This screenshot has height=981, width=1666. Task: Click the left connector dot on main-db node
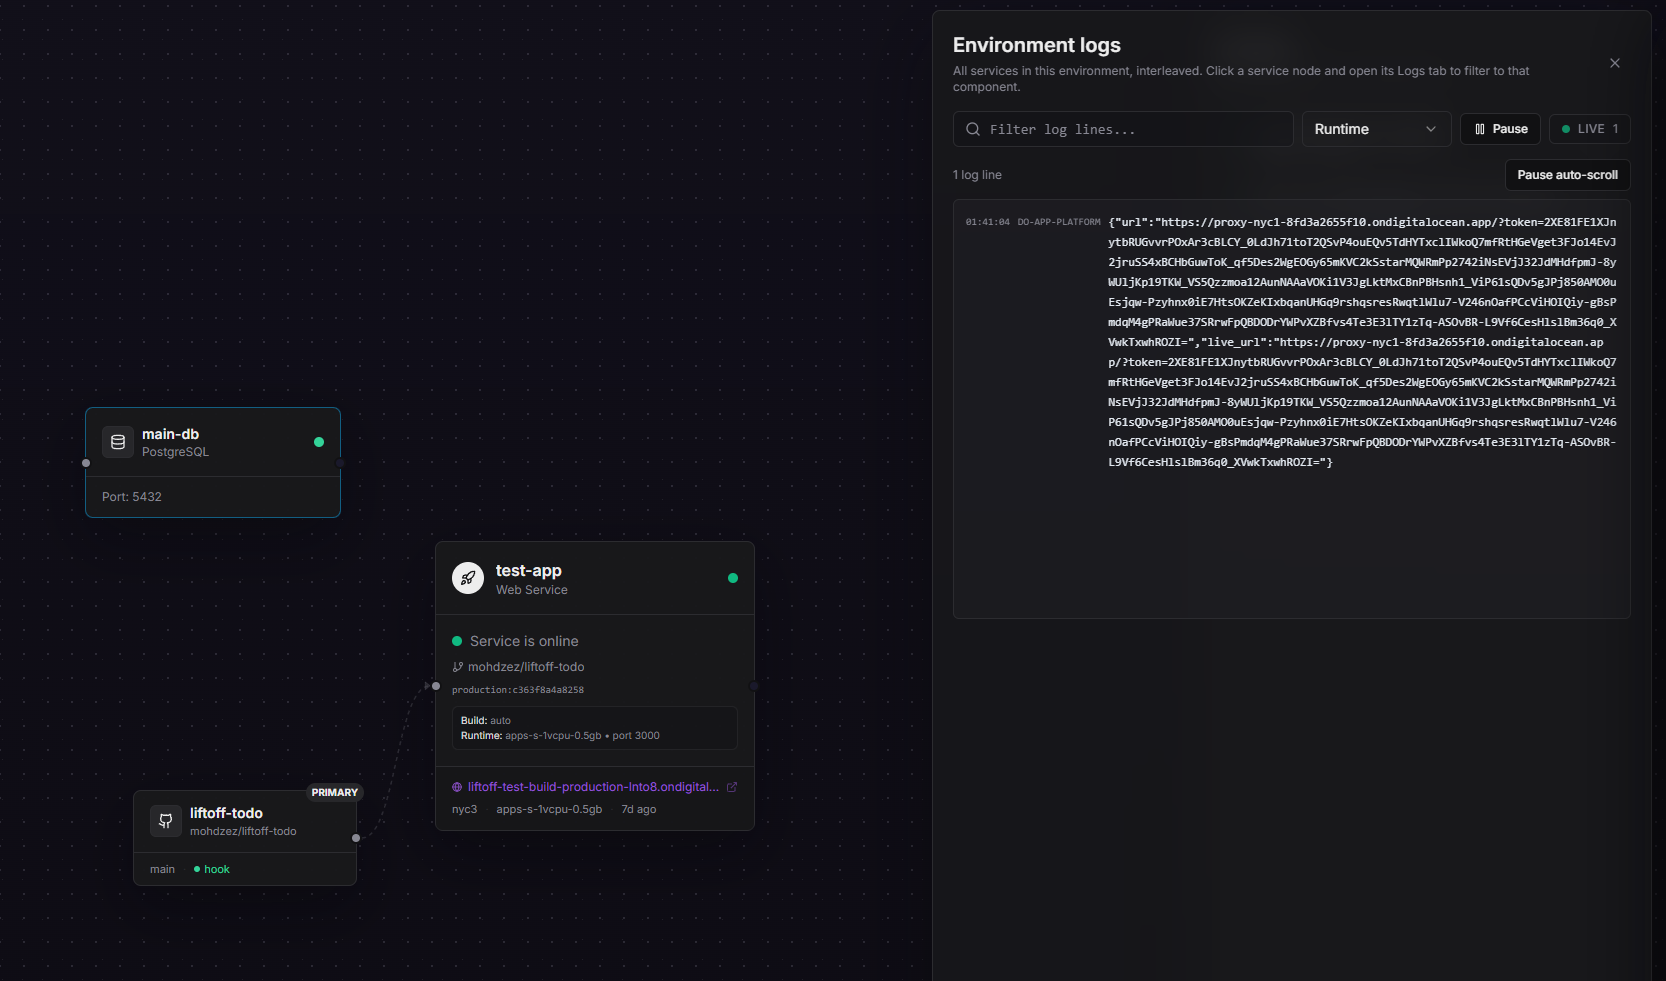[86, 463]
